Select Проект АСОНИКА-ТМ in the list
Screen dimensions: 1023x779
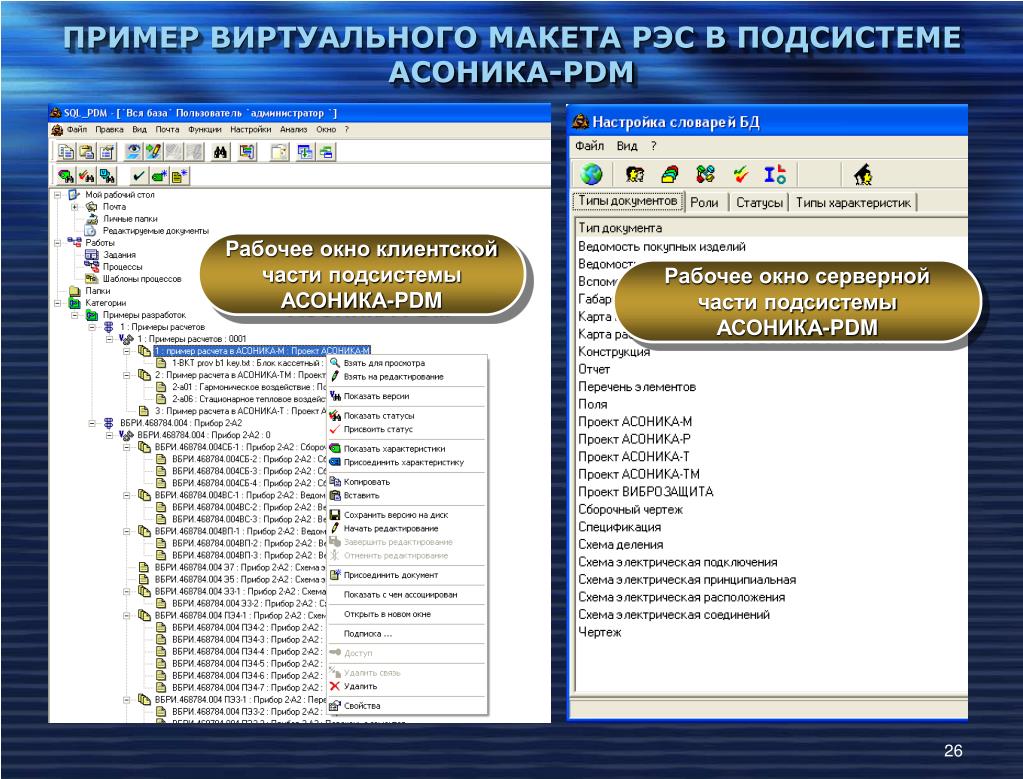tap(639, 474)
